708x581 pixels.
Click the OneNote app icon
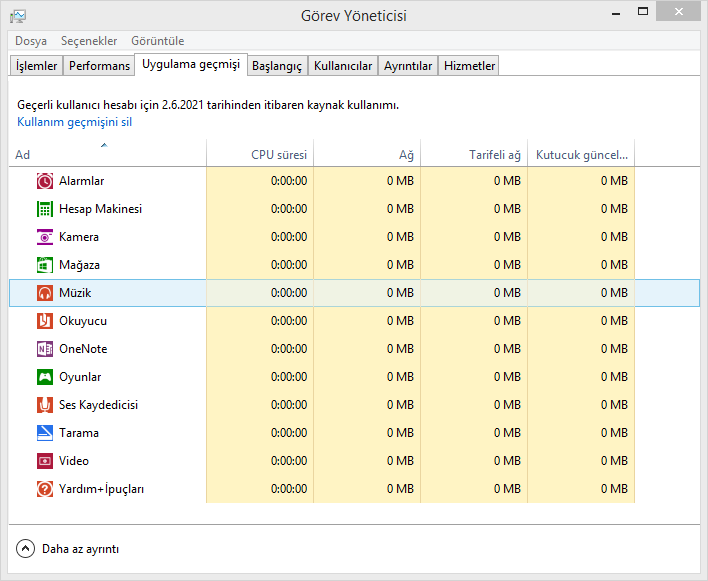pos(45,349)
